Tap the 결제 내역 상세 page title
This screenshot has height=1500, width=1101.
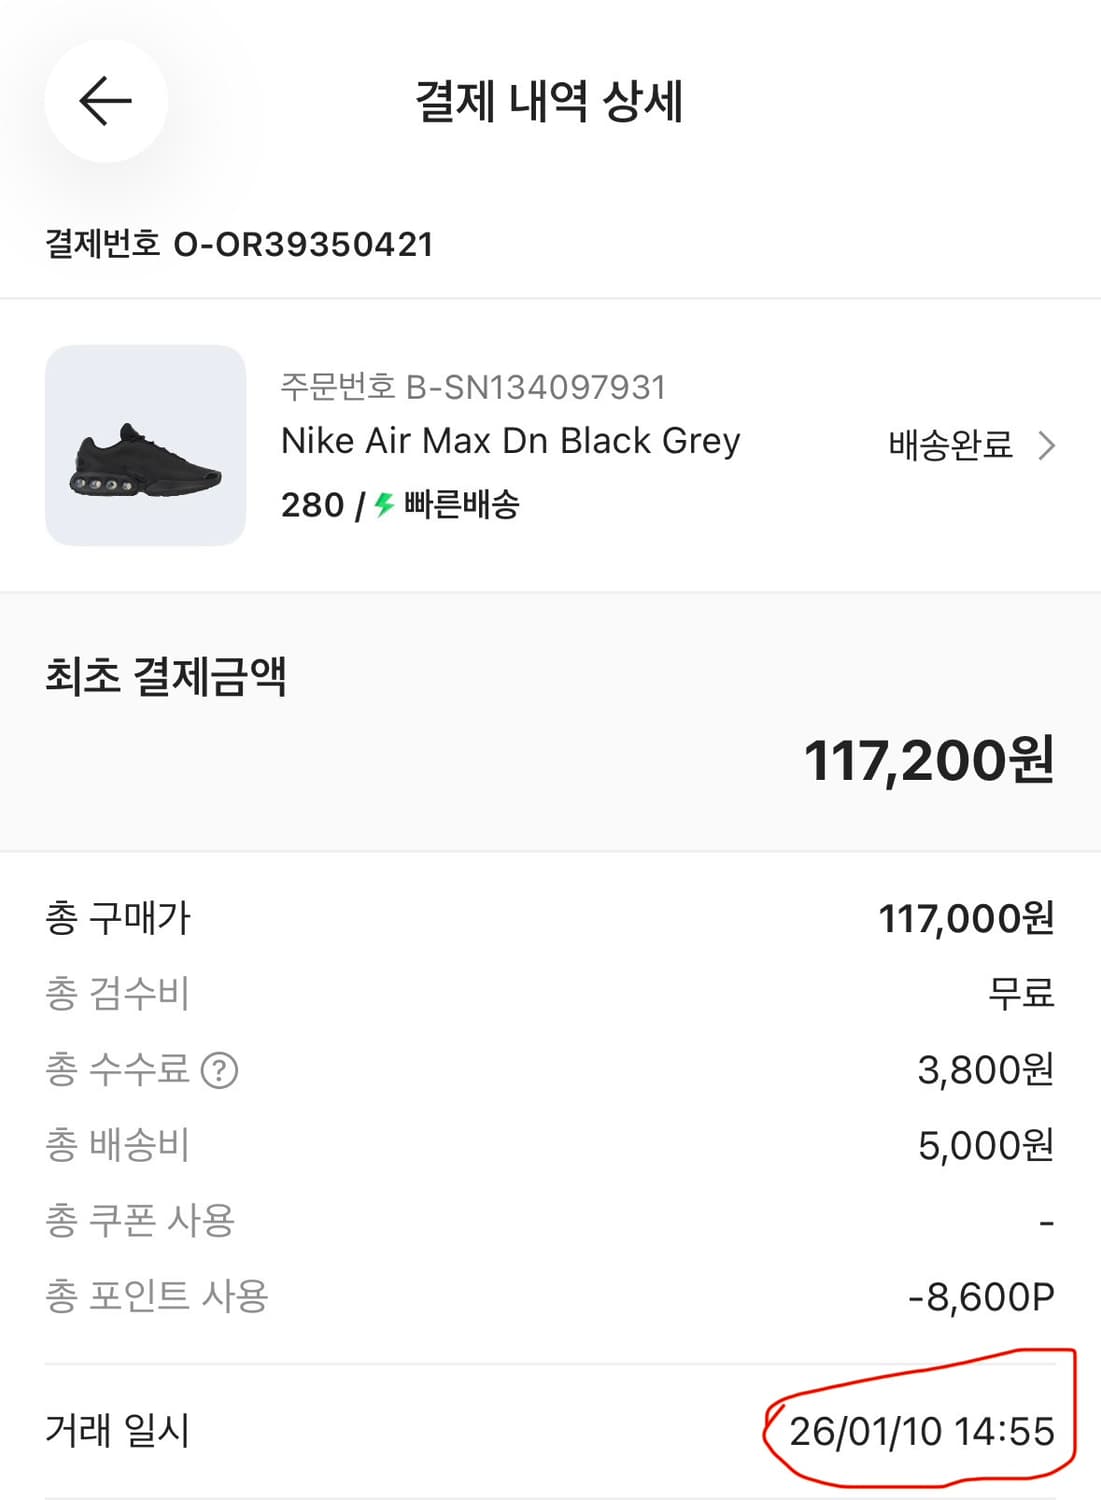click(x=549, y=101)
